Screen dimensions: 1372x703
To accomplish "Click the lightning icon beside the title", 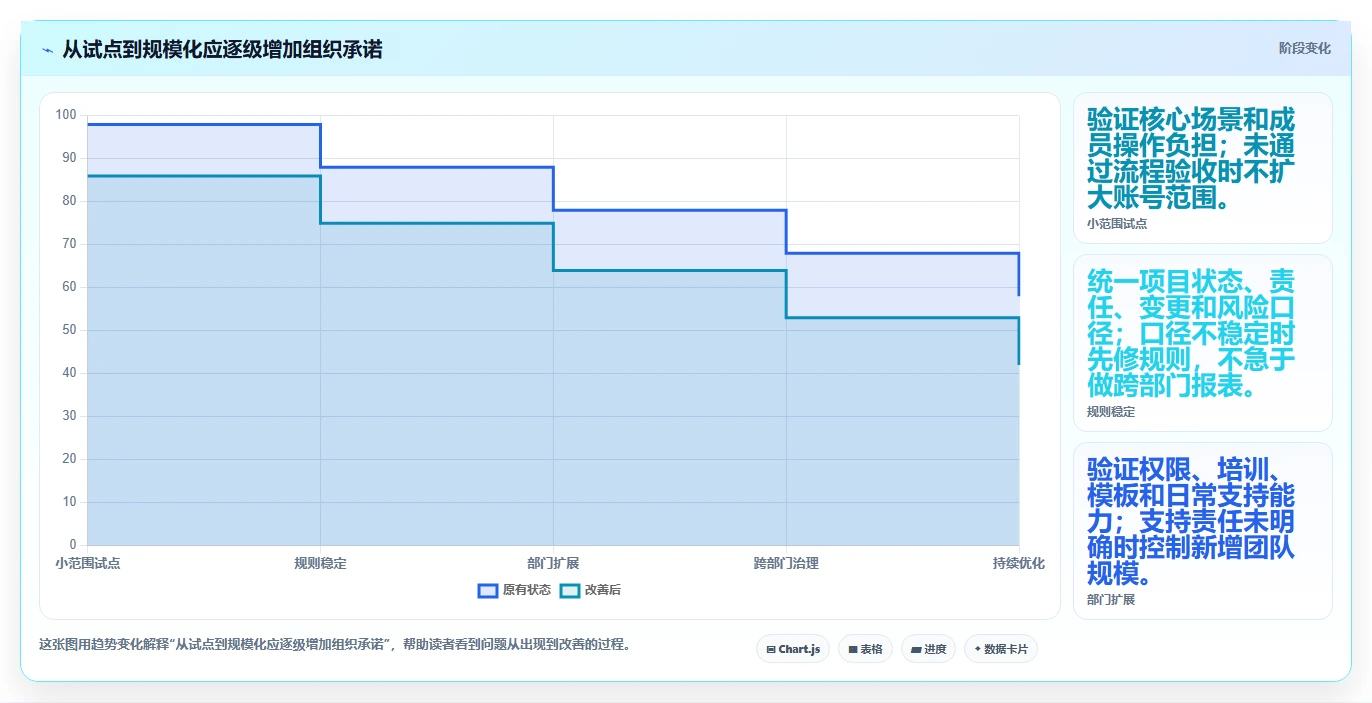I will tap(47, 50).
